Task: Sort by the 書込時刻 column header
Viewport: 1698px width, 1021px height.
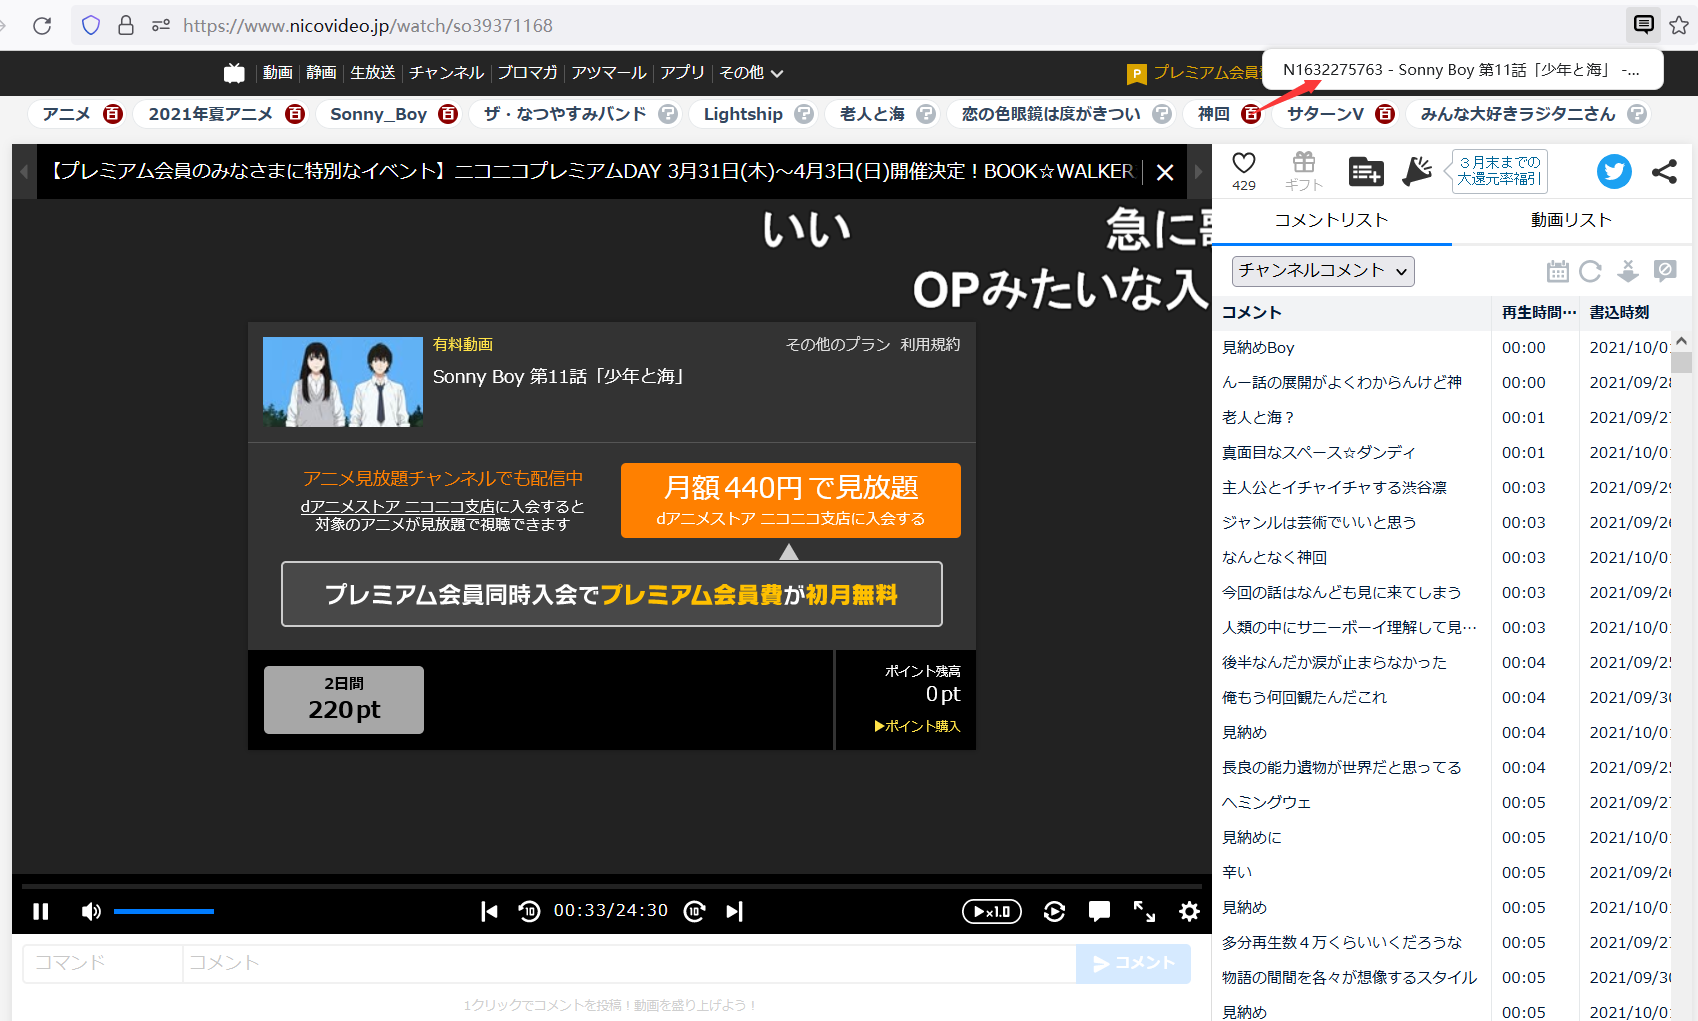Action: click(1620, 313)
